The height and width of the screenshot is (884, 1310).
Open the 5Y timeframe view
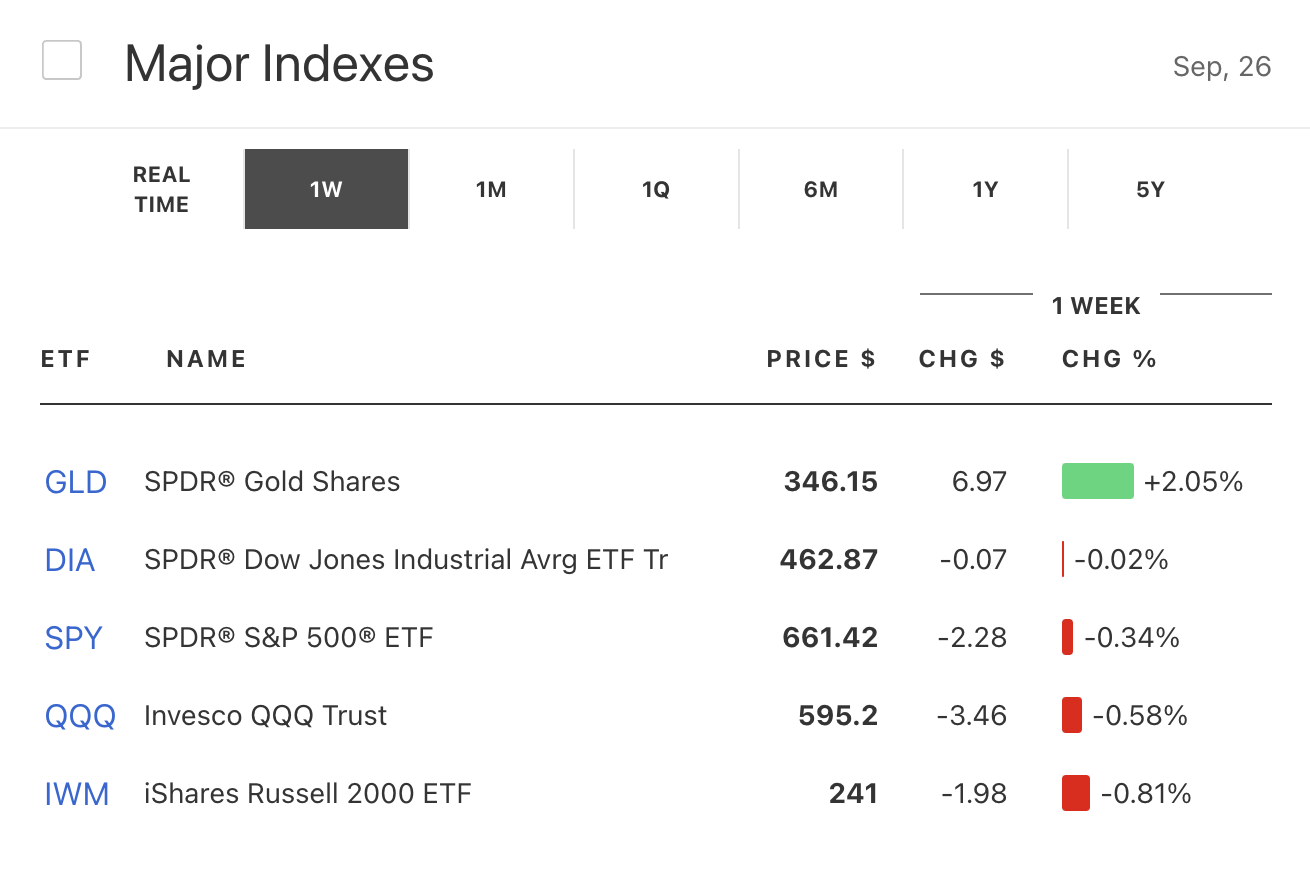[x=1150, y=190]
